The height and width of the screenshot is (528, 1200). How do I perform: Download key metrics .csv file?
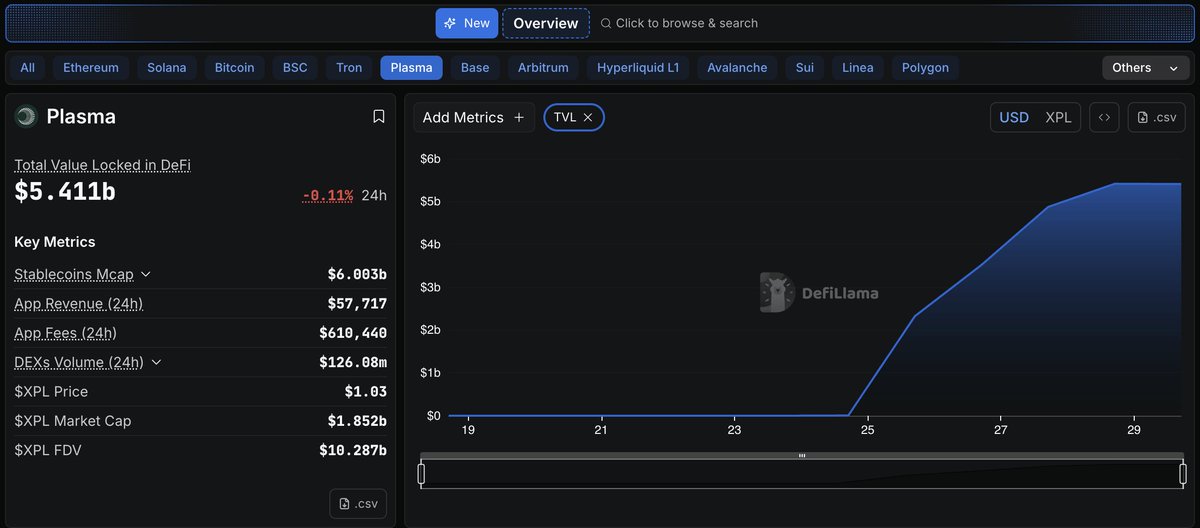click(x=358, y=503)
